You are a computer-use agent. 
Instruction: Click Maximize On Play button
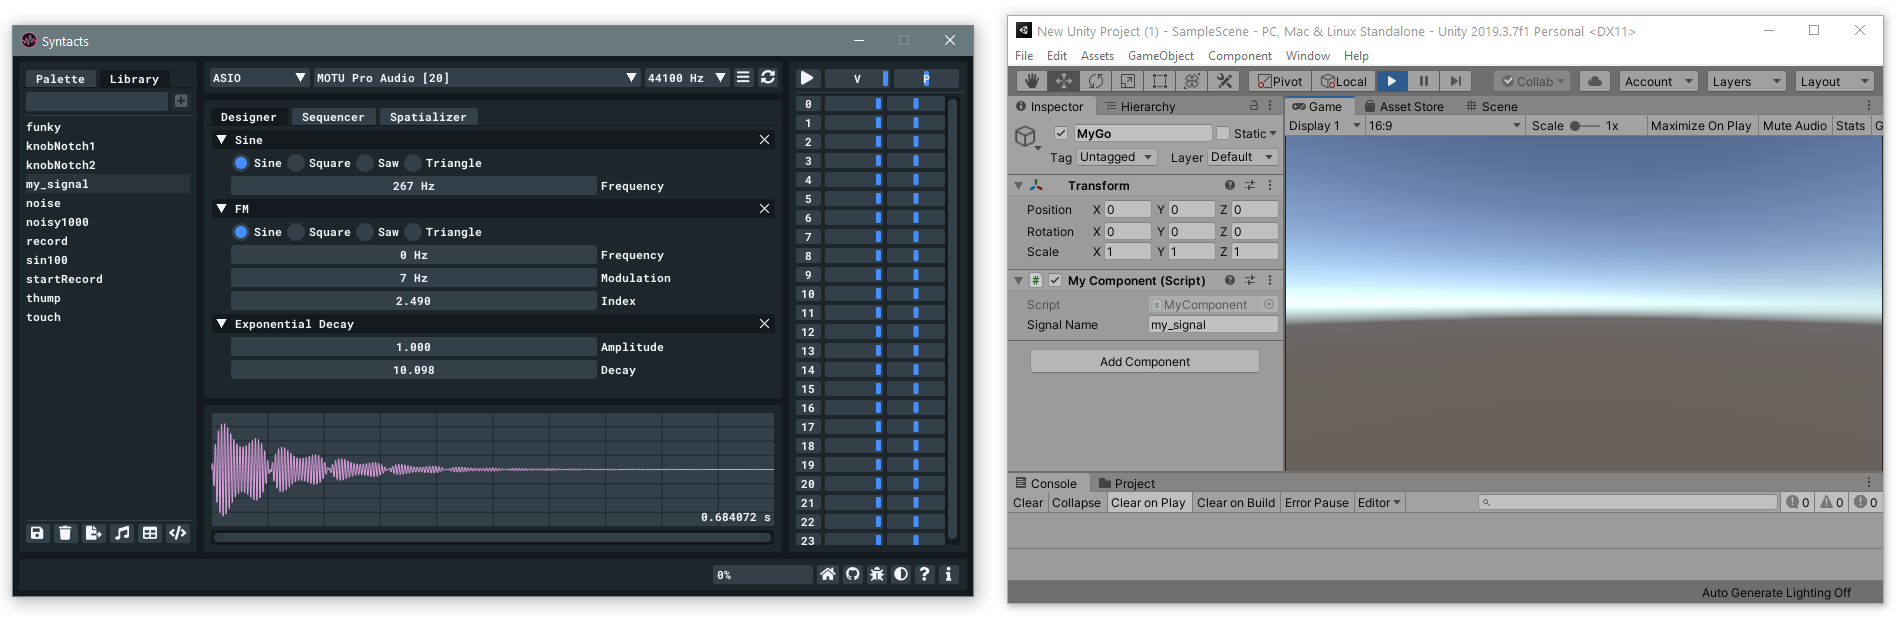coord(1701,125)
